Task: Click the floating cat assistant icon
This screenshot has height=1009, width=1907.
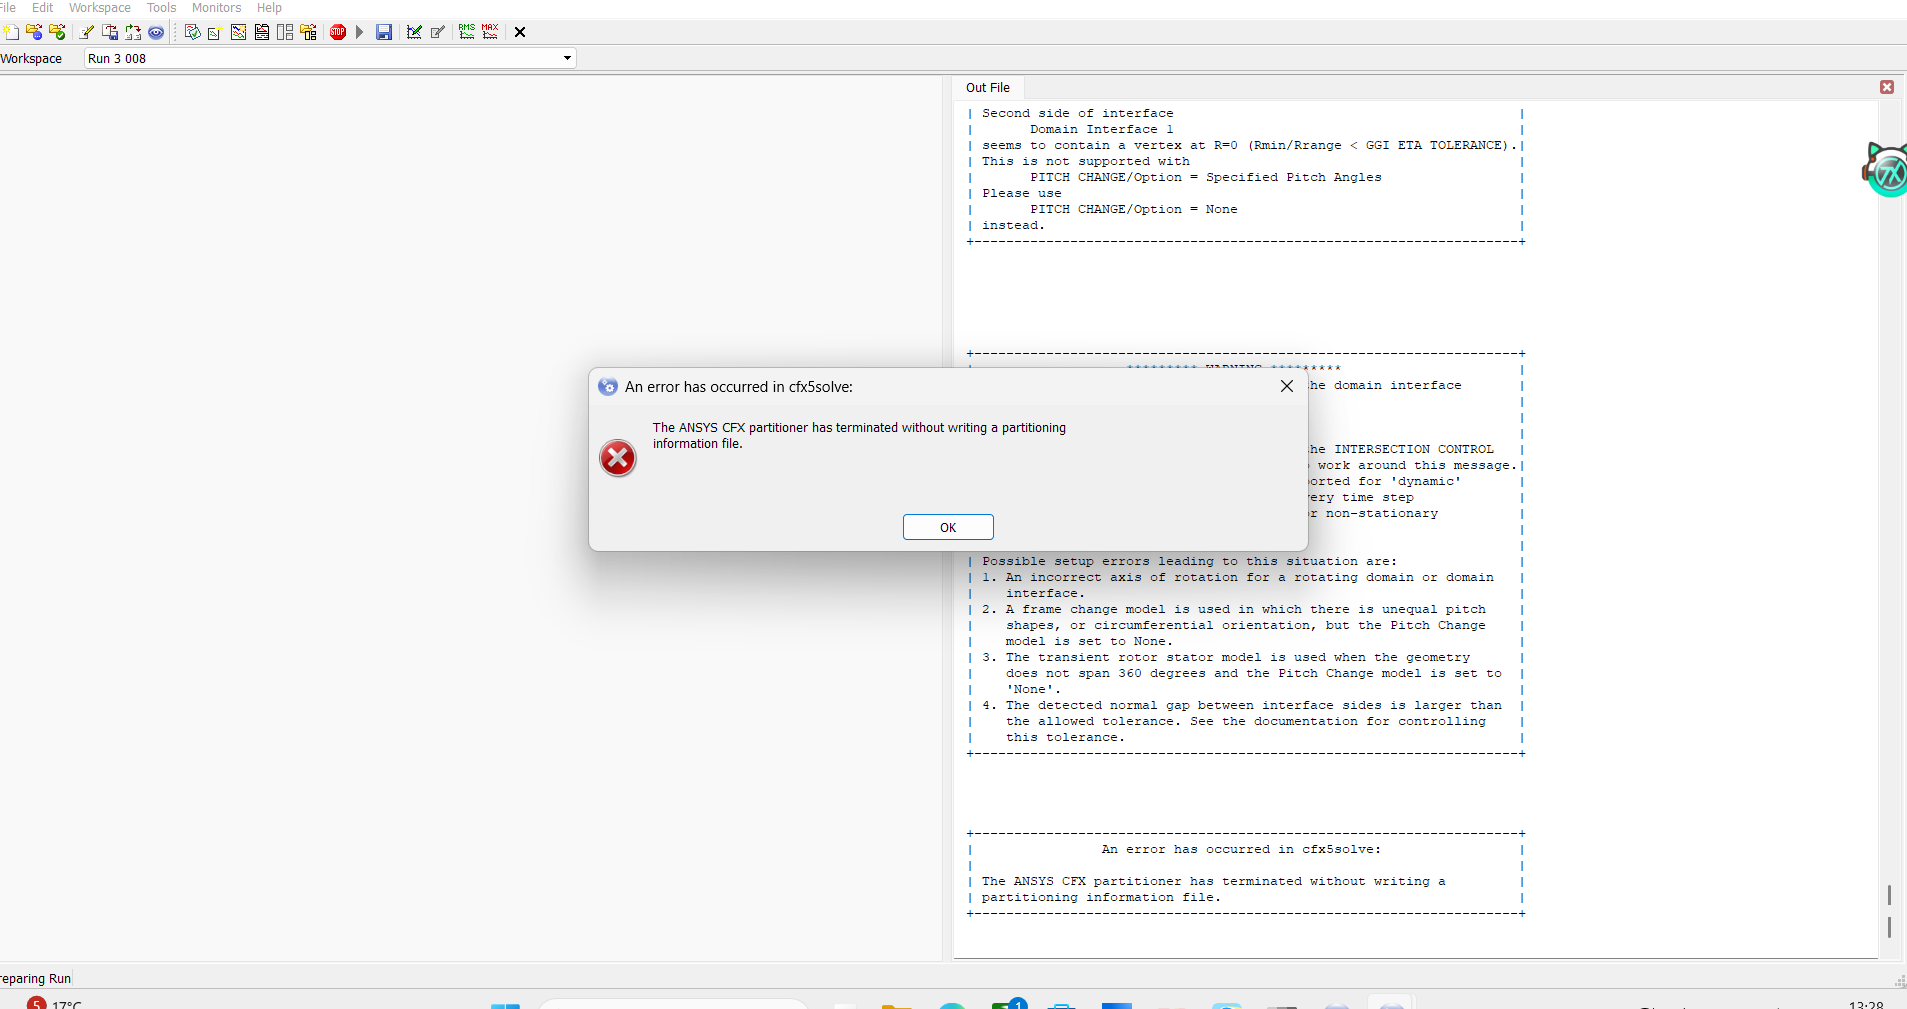Action: [x=1886, y=170]
